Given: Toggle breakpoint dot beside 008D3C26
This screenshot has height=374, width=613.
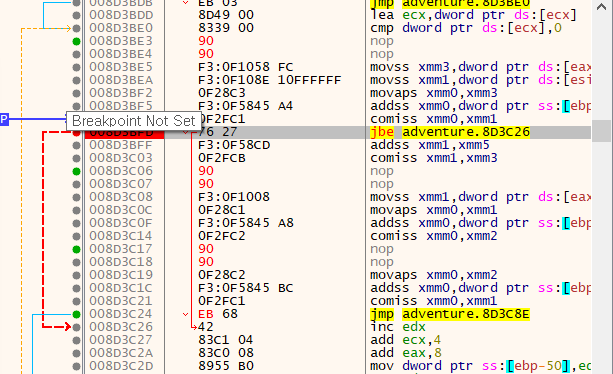Looking at the screenshot, I should click(x=76, y=327).
